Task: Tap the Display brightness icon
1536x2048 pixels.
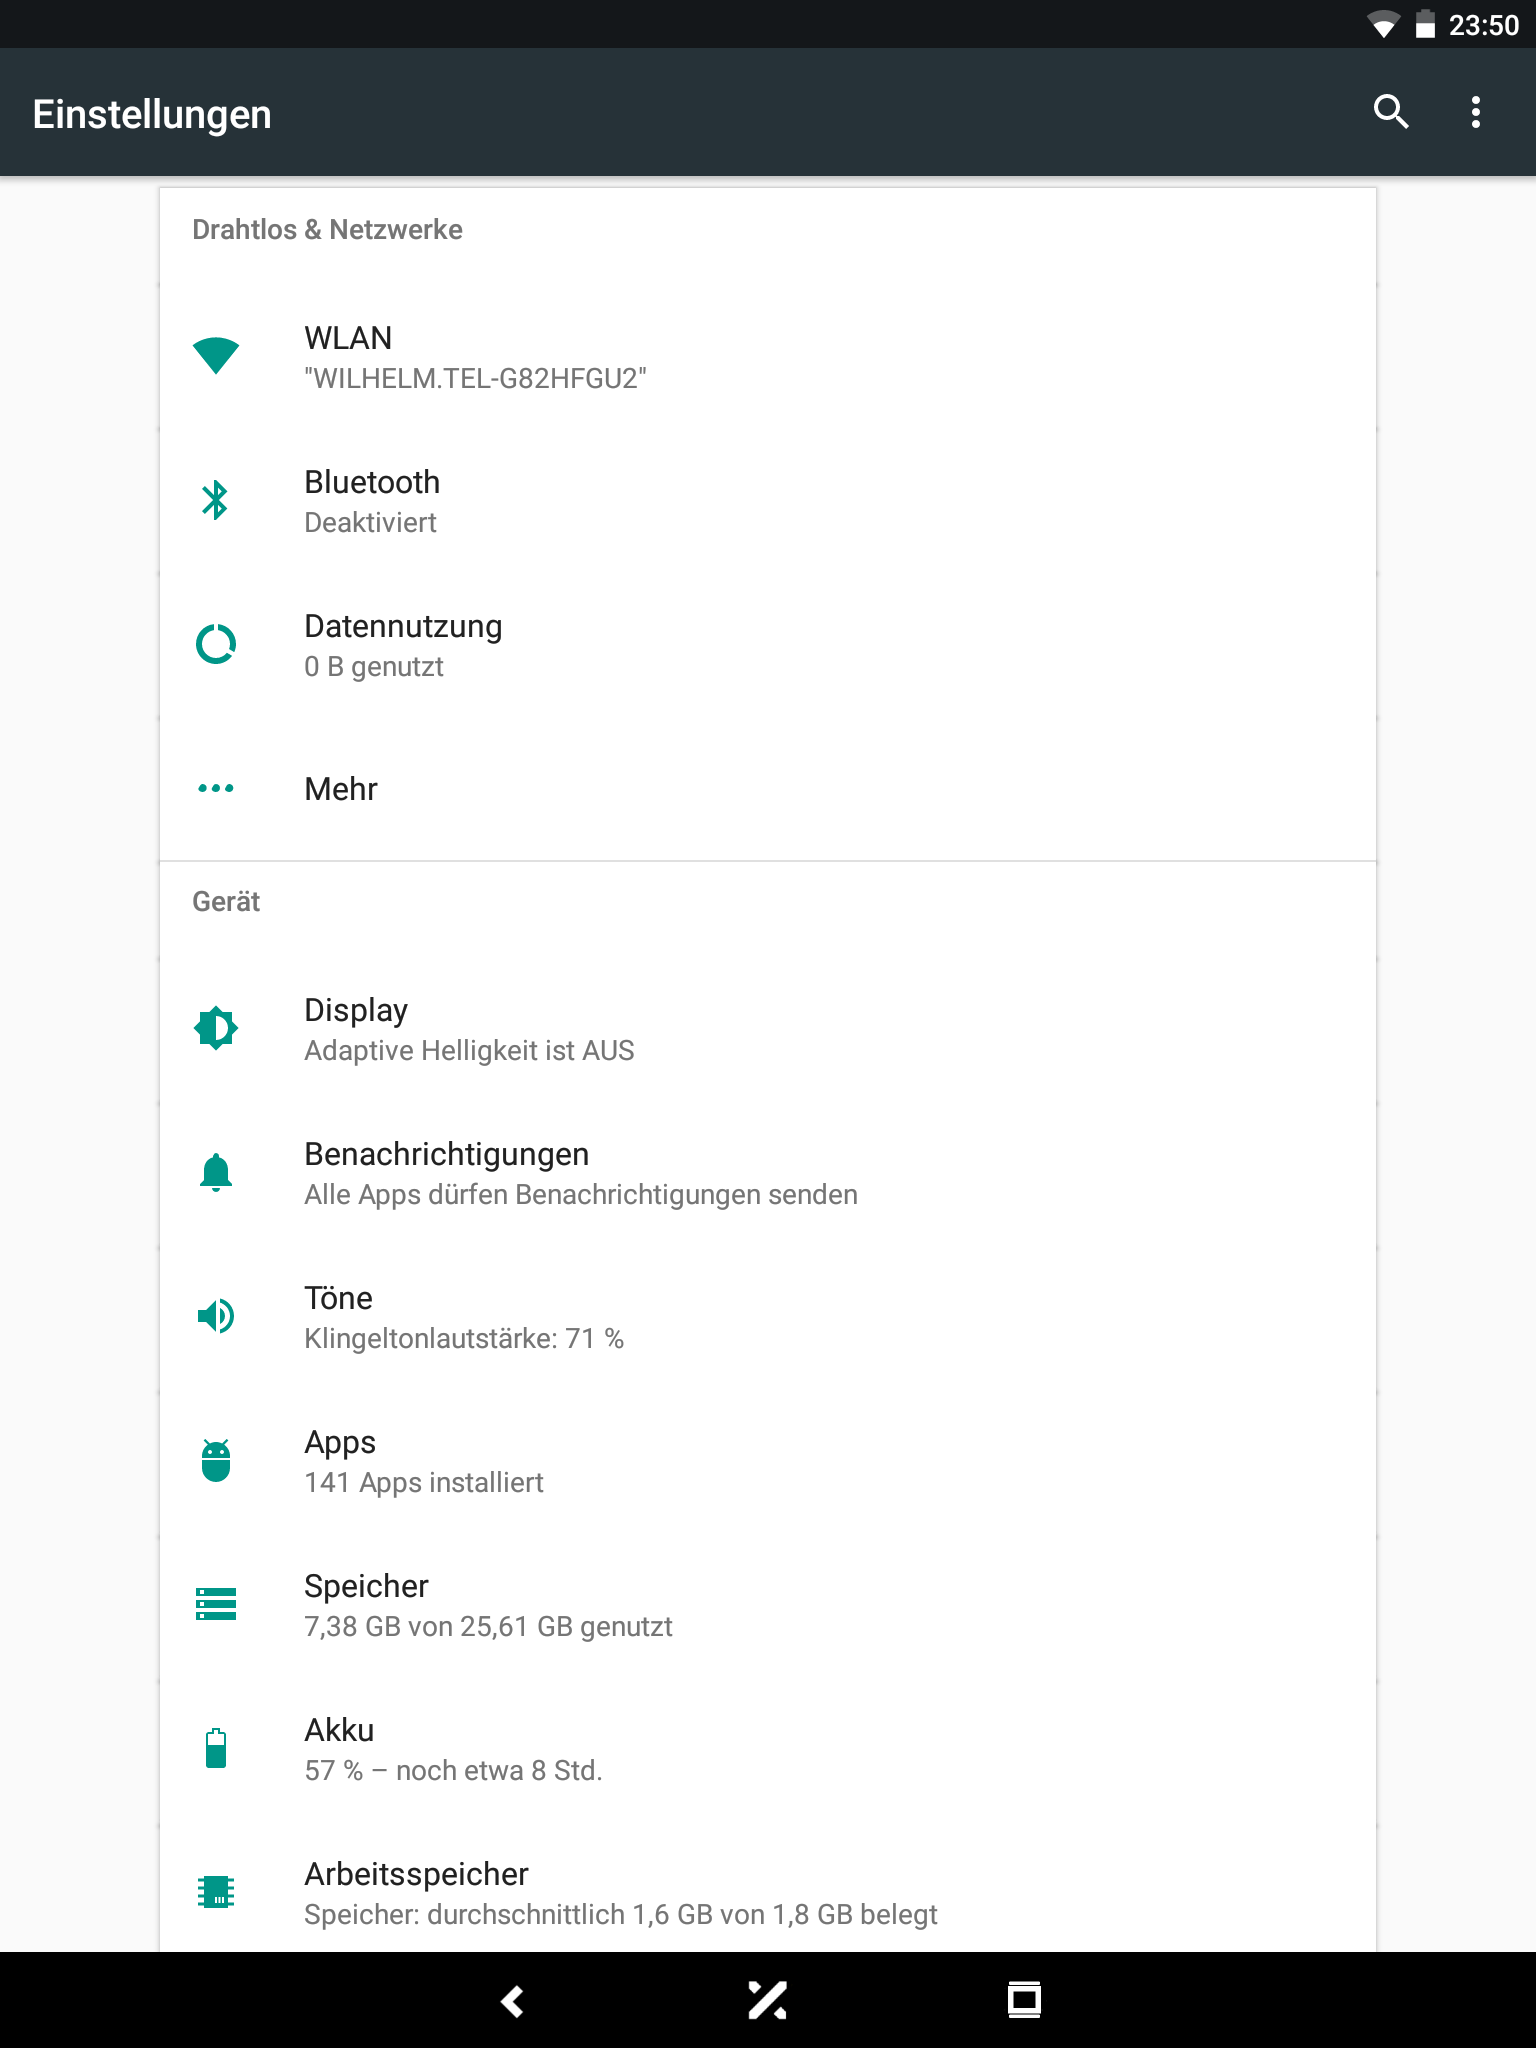Action: point(216,1028)
